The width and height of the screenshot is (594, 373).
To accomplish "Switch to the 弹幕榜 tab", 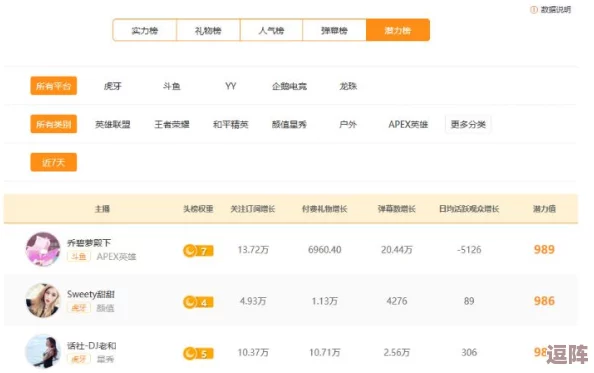I will click(334, 30).
